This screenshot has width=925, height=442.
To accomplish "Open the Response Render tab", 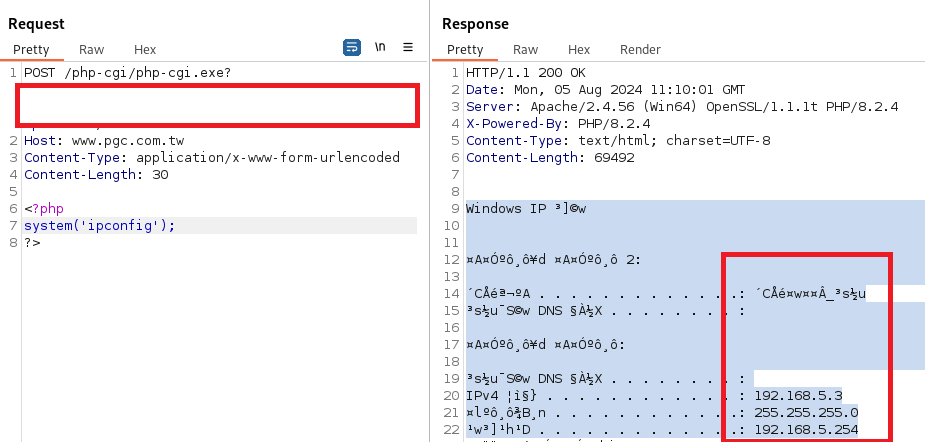I will click(640, 50).
